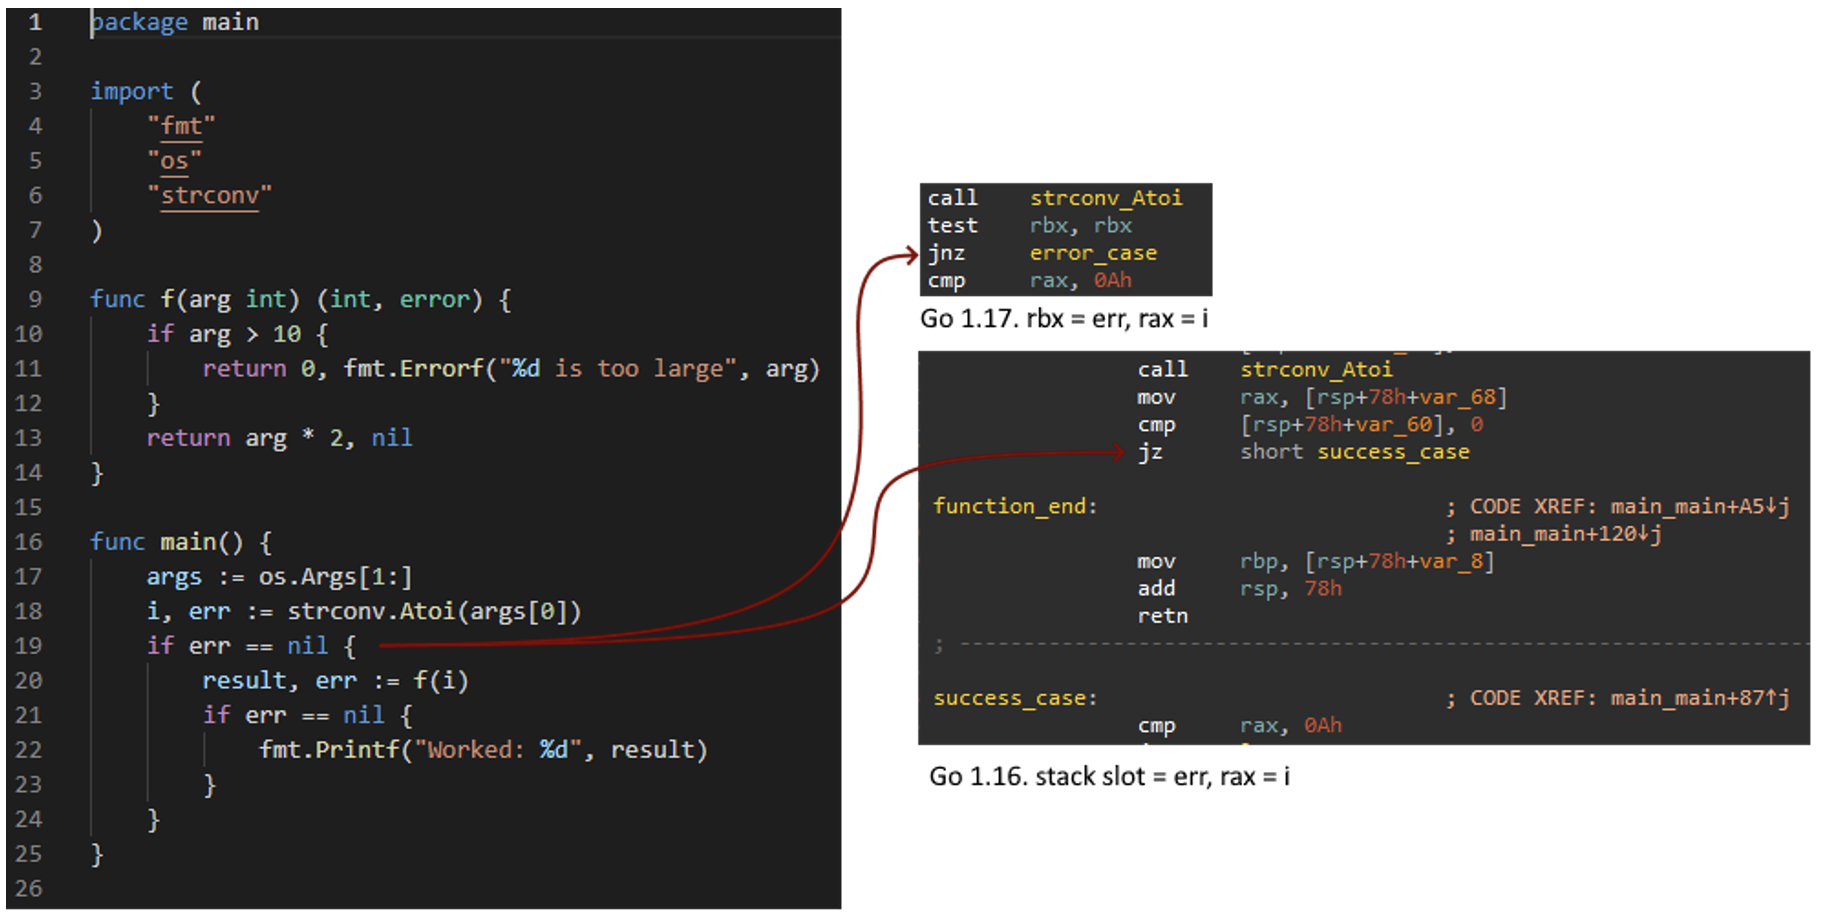Select the caption "Go 1.16. stack slot = err, rax = i"

(1108, 776)
